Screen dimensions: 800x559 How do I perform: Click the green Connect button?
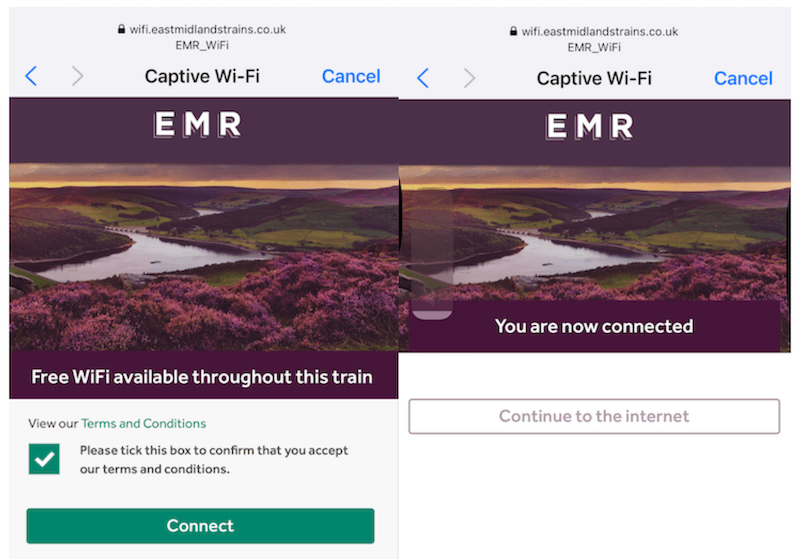pos(200,526)
